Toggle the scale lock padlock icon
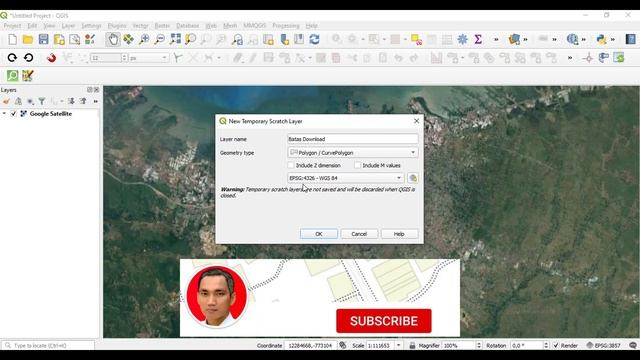The width and height of the screenshot is (640, 360). (x=412, y=345)
